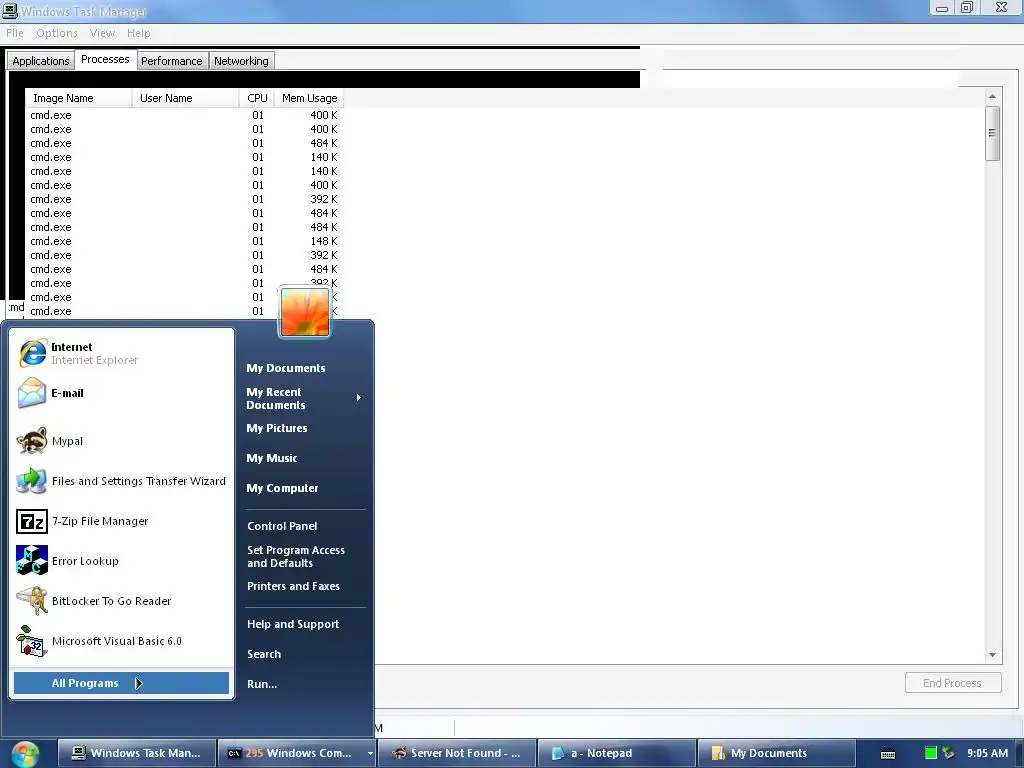
Task: Click the scrollbar down arrow
Action: click(993, 655)
